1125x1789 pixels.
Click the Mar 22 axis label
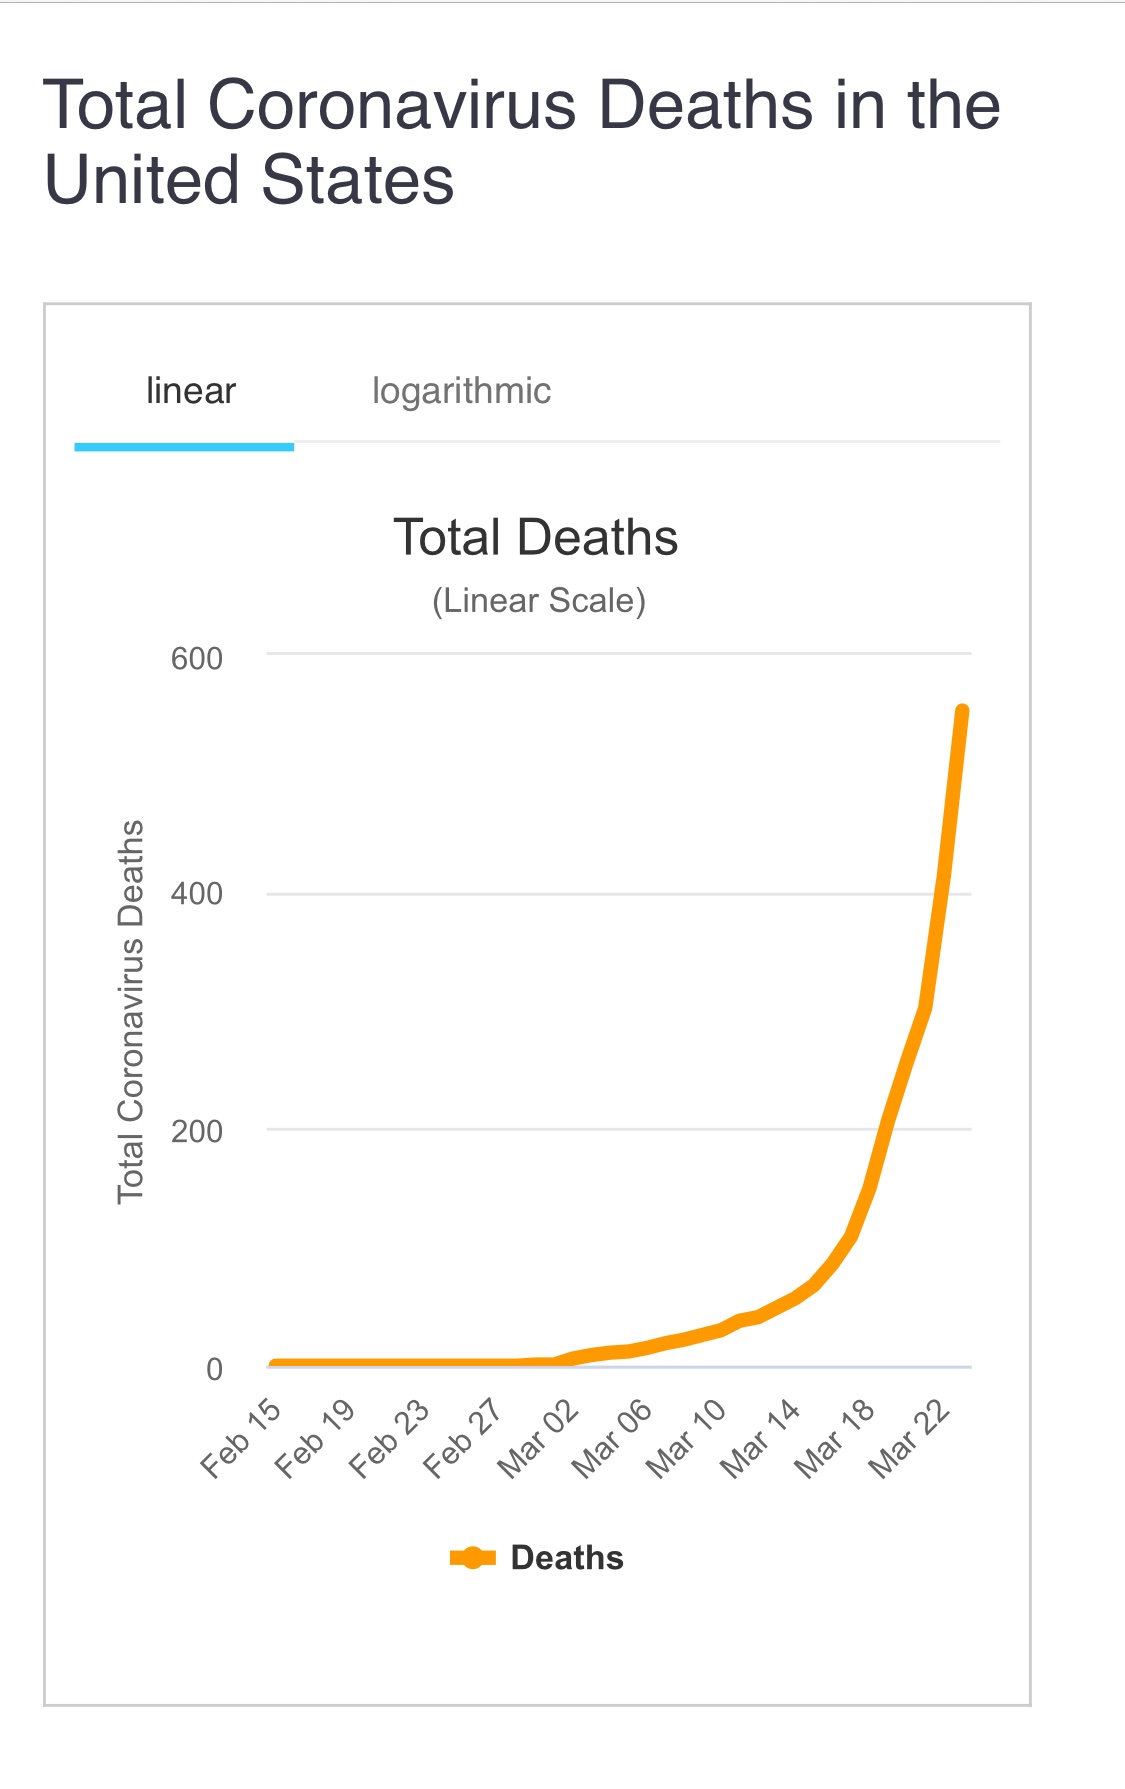910,1438
